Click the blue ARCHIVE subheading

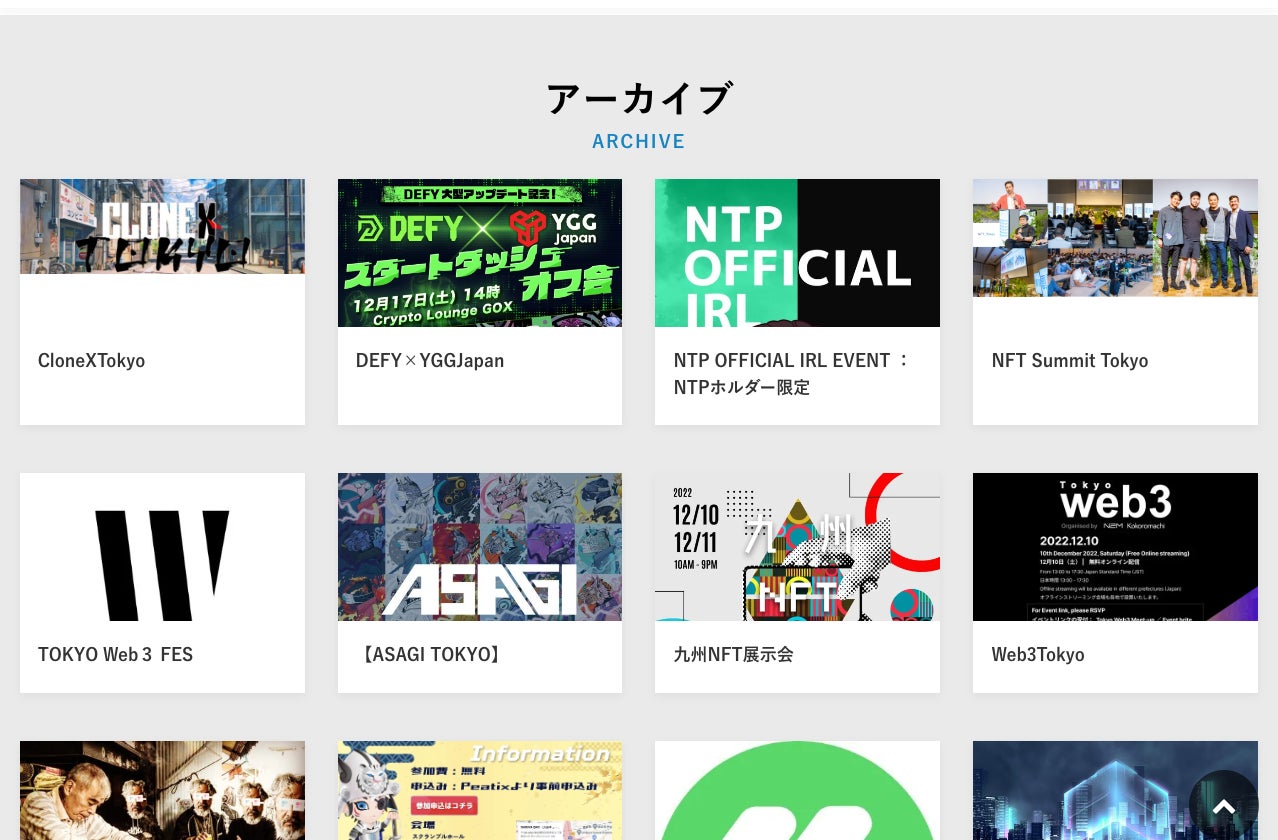point(639,141)
